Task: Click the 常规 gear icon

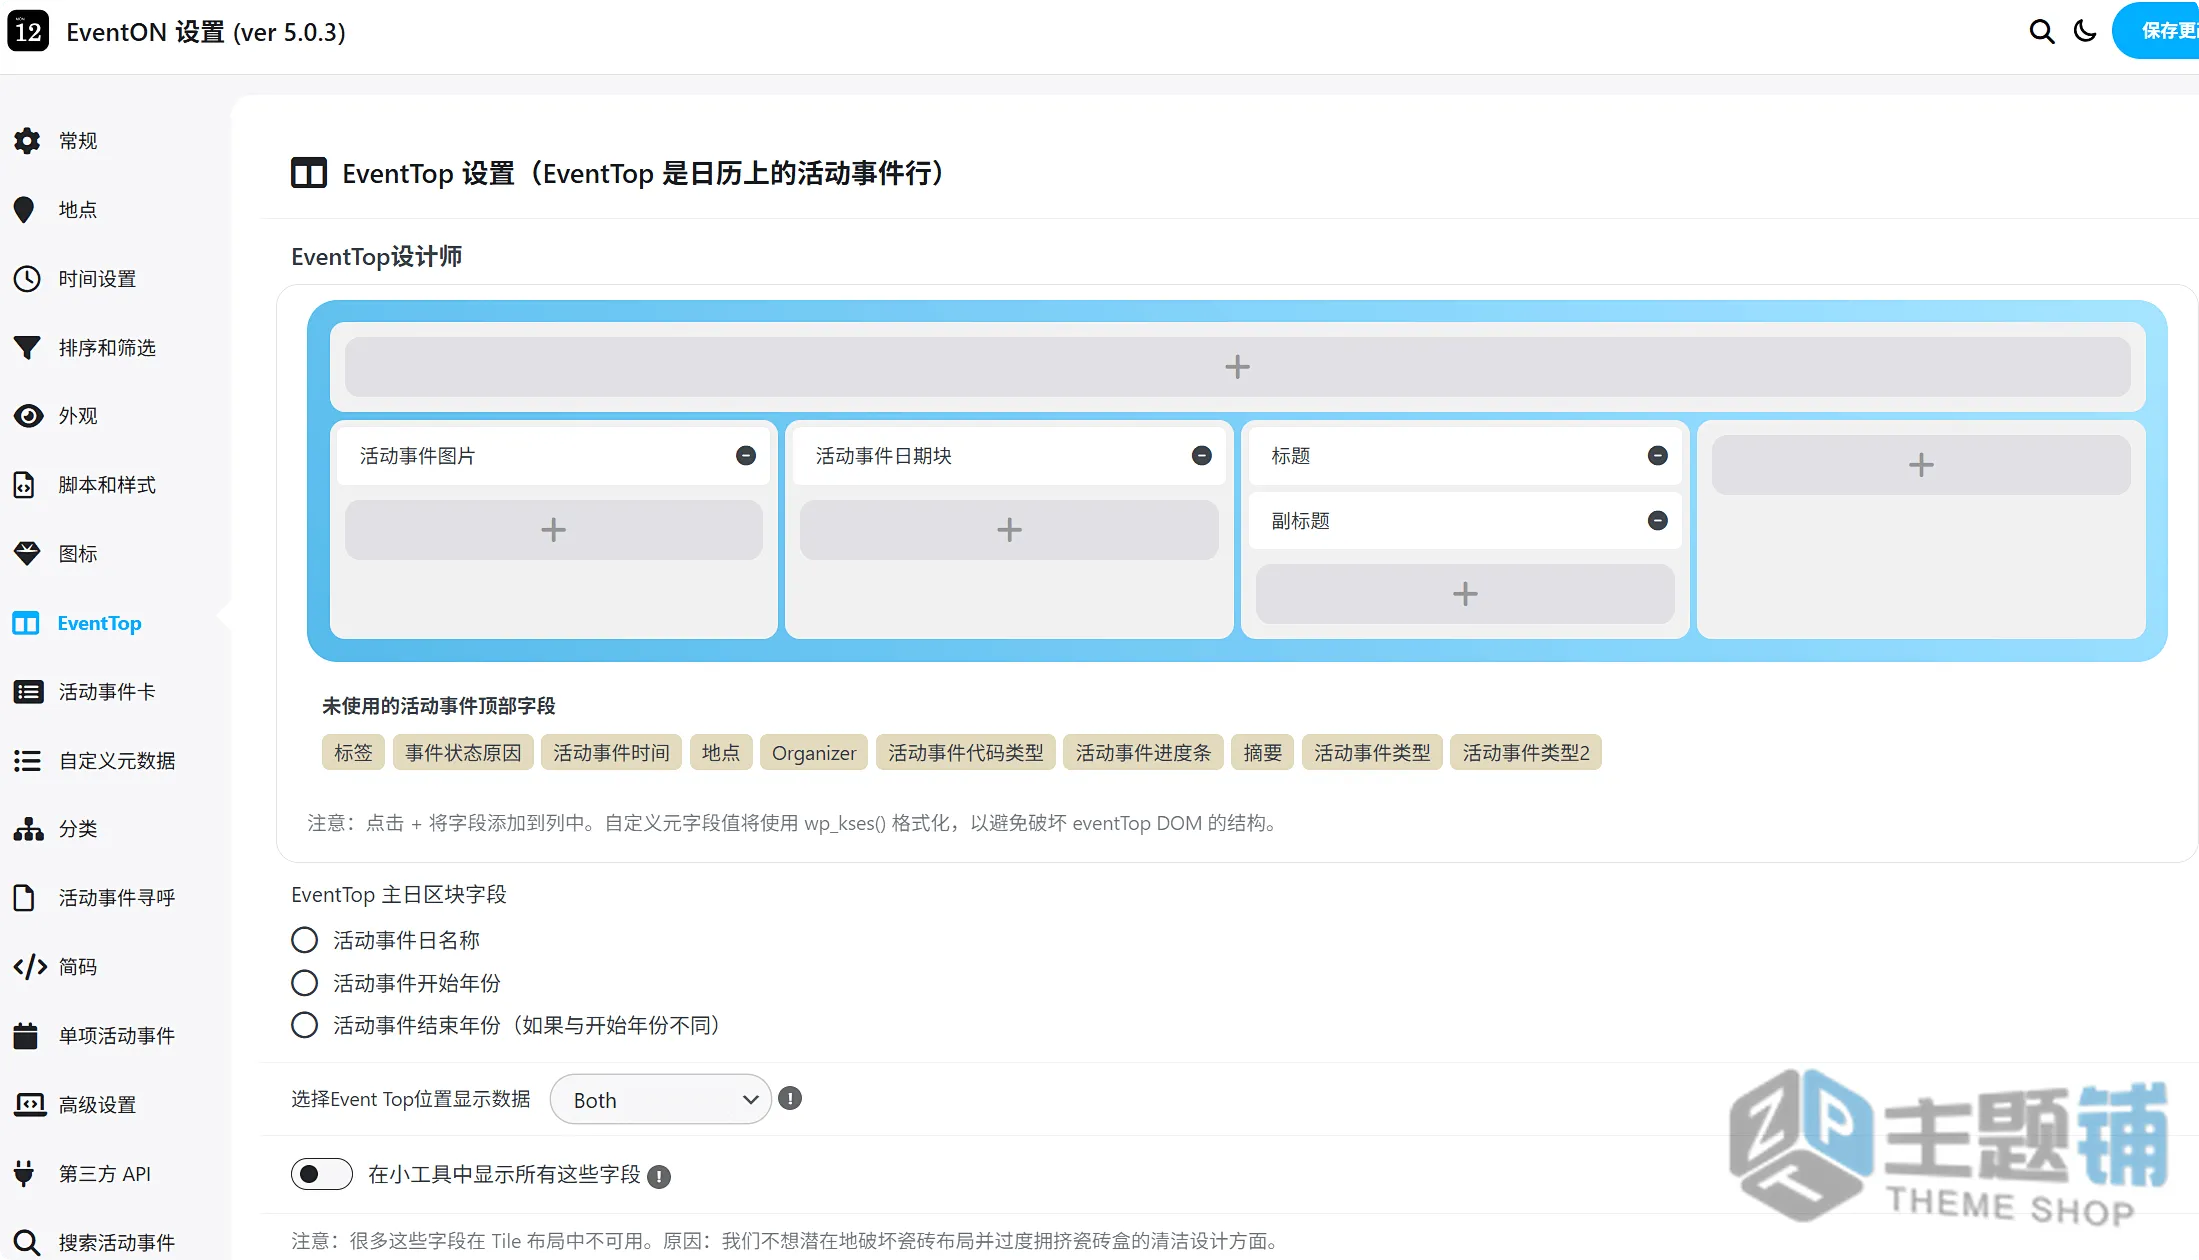Action: click(27, 141)
